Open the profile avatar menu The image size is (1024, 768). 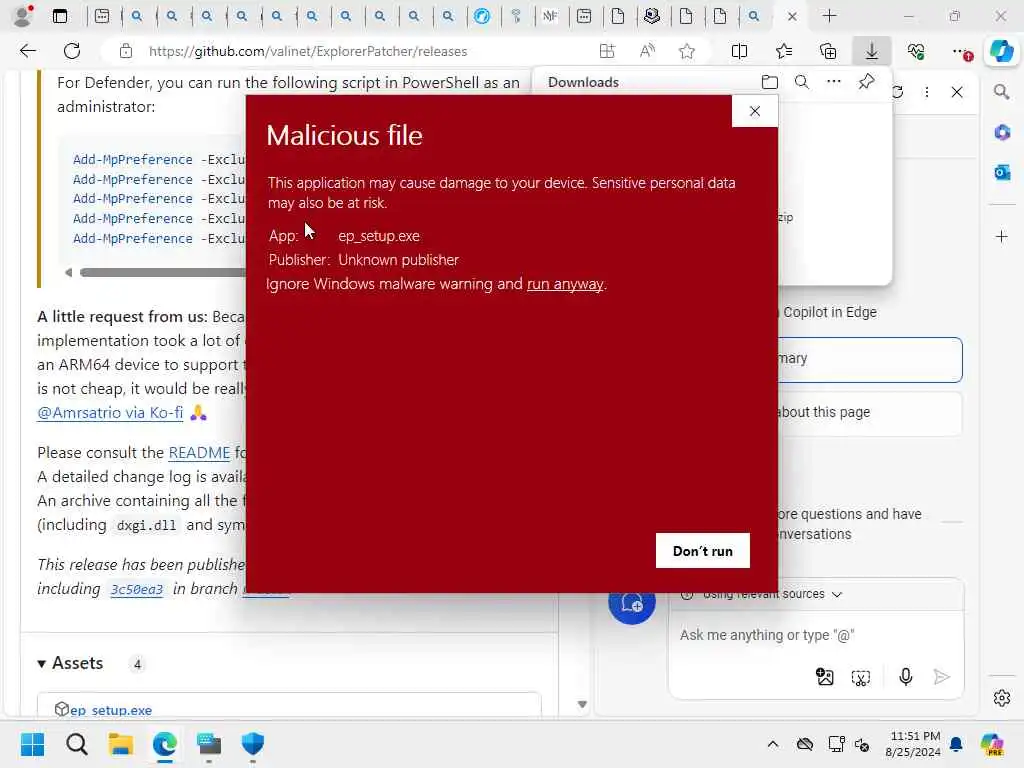(23, 16)
